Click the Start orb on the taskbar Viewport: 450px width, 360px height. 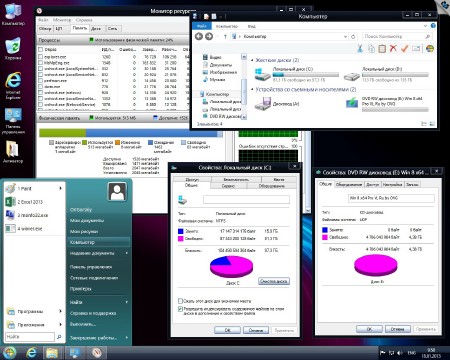(x=9, y=352)
